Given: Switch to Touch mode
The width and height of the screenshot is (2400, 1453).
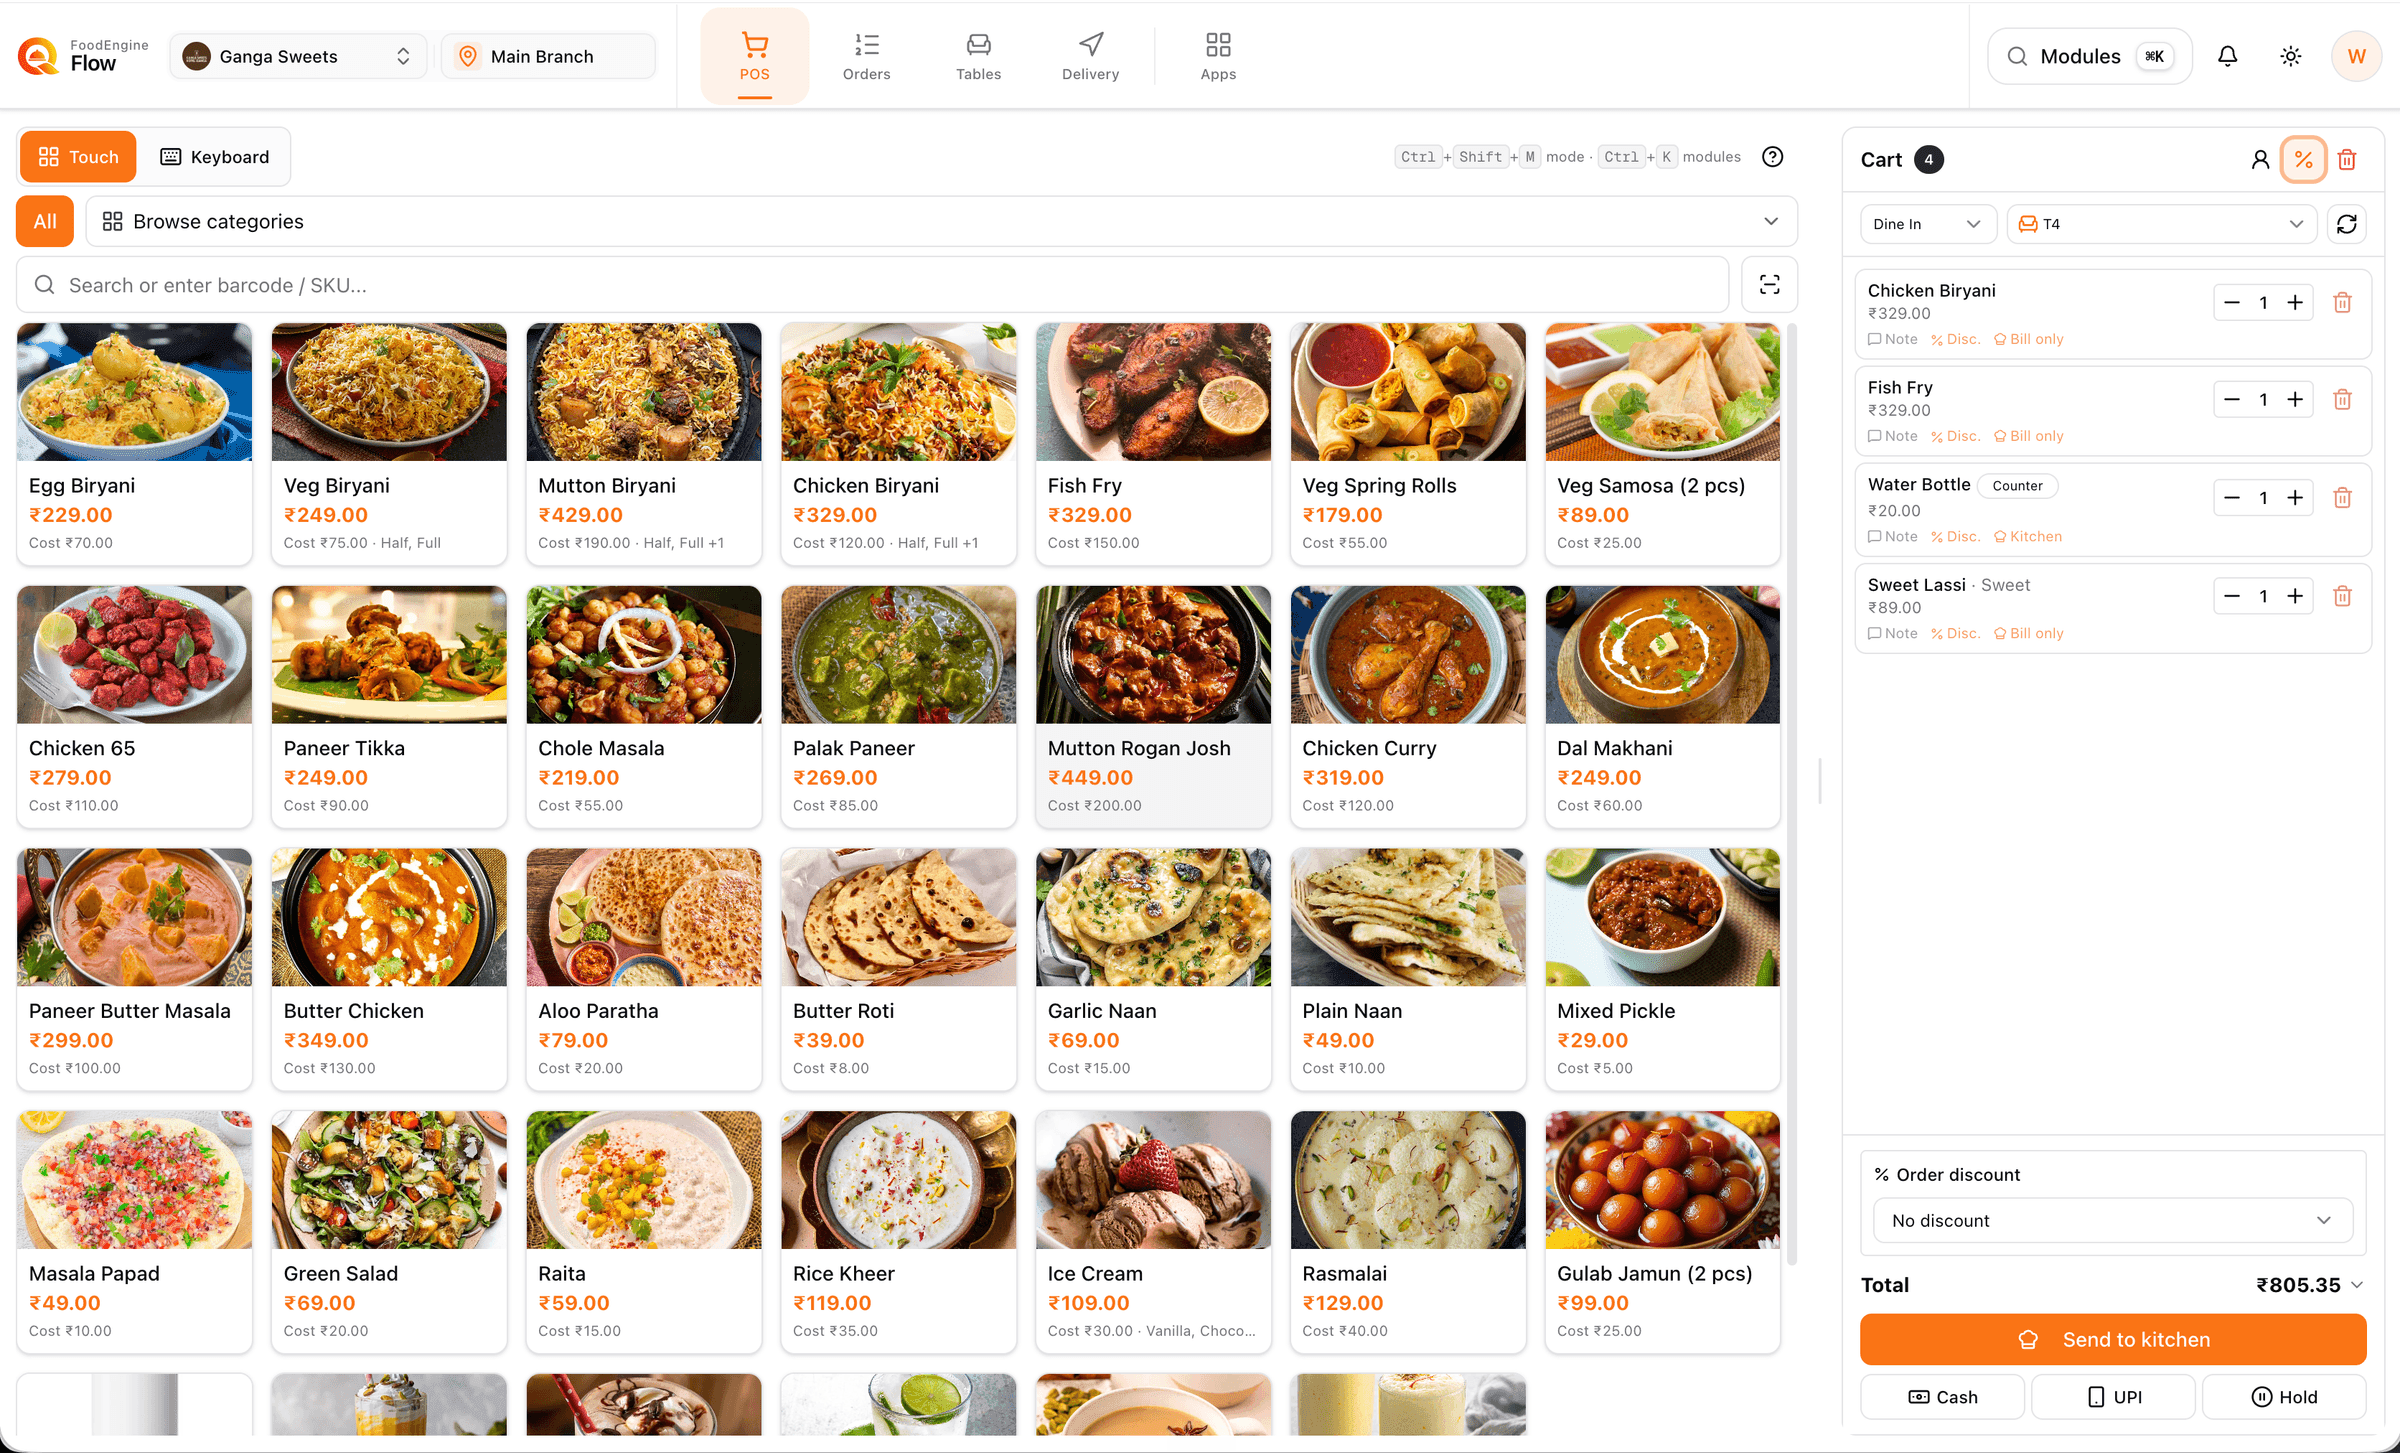Looking at the screenshot, I should (78, 157).
